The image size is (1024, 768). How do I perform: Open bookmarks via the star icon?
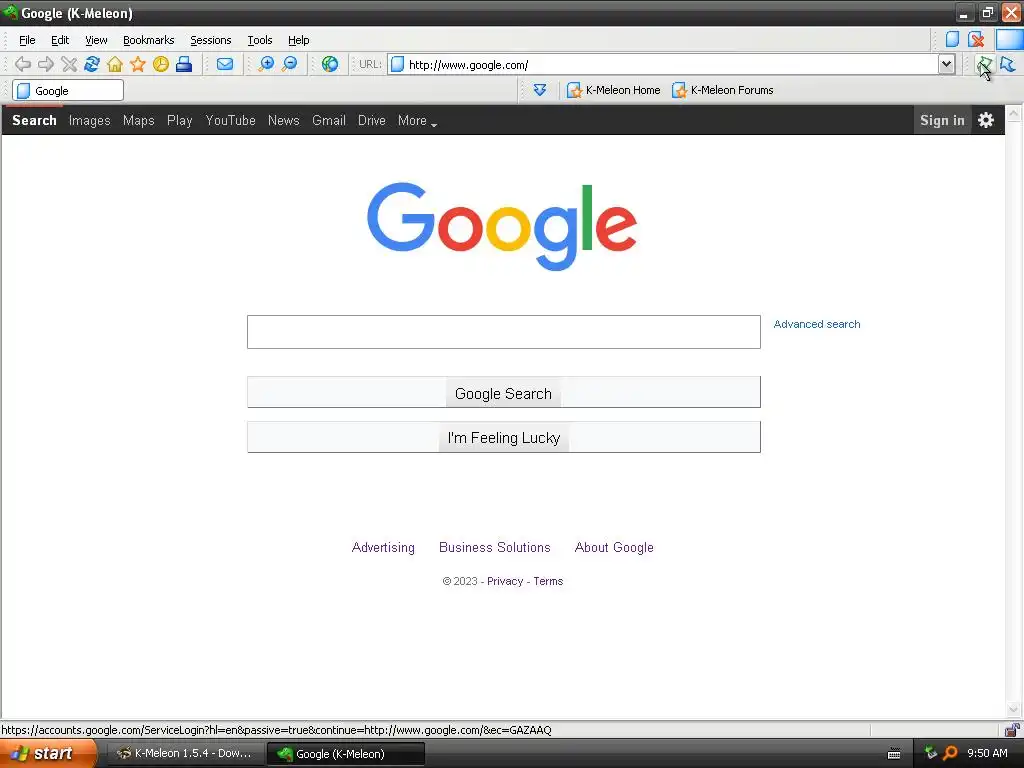[x=138, y=64]
